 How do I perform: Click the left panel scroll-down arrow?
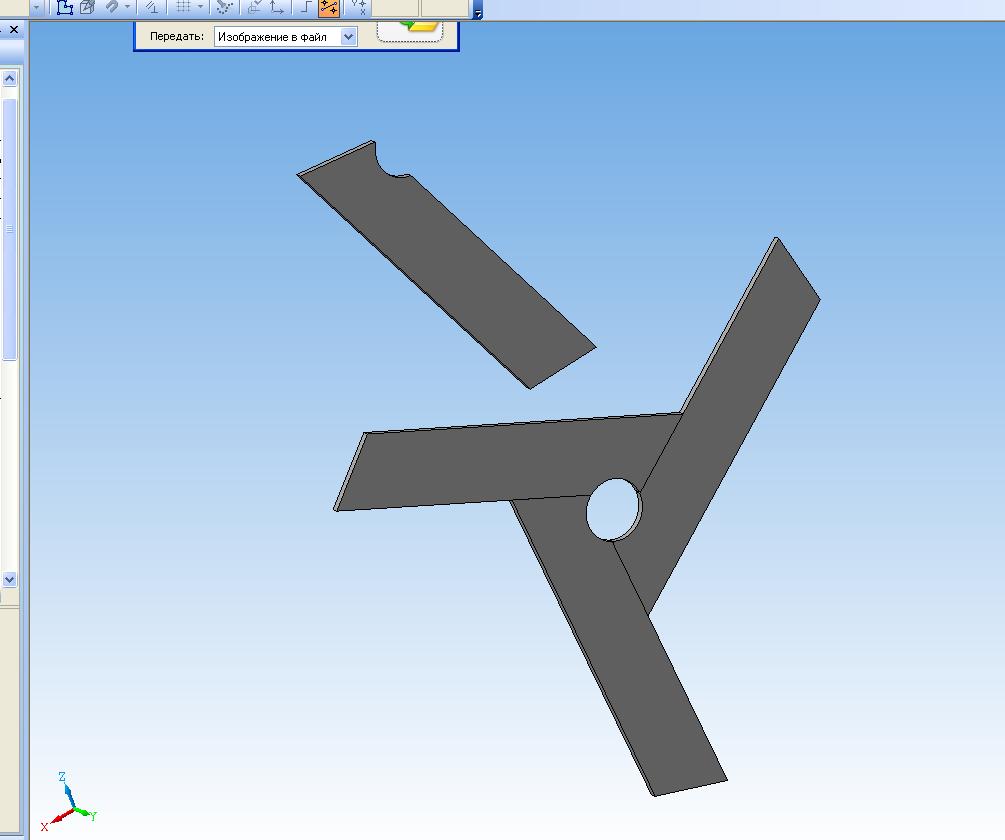pos(10,579)
